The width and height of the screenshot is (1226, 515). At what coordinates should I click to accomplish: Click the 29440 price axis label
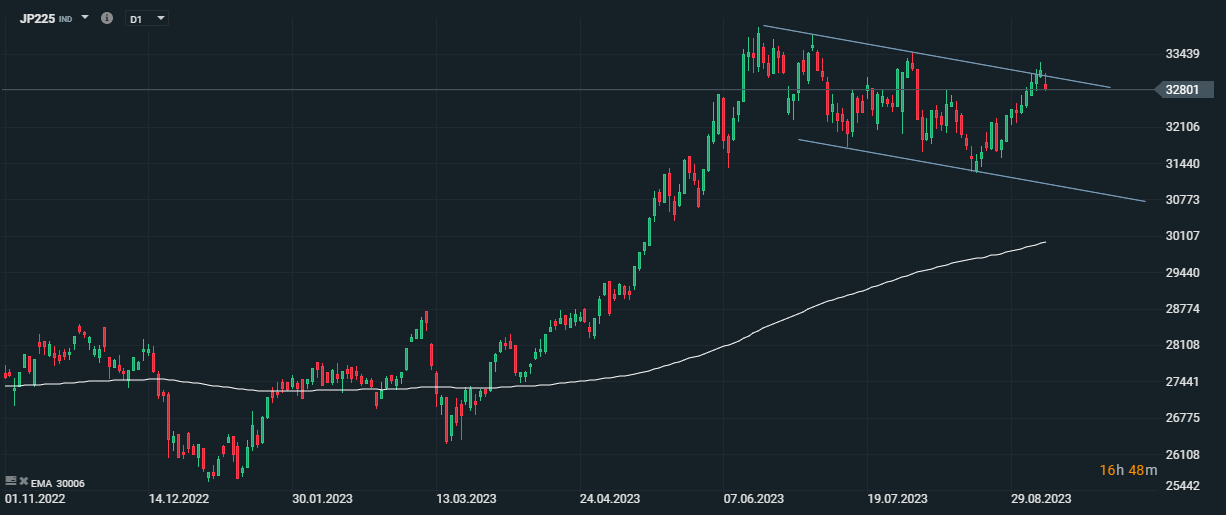point(1182,272)
